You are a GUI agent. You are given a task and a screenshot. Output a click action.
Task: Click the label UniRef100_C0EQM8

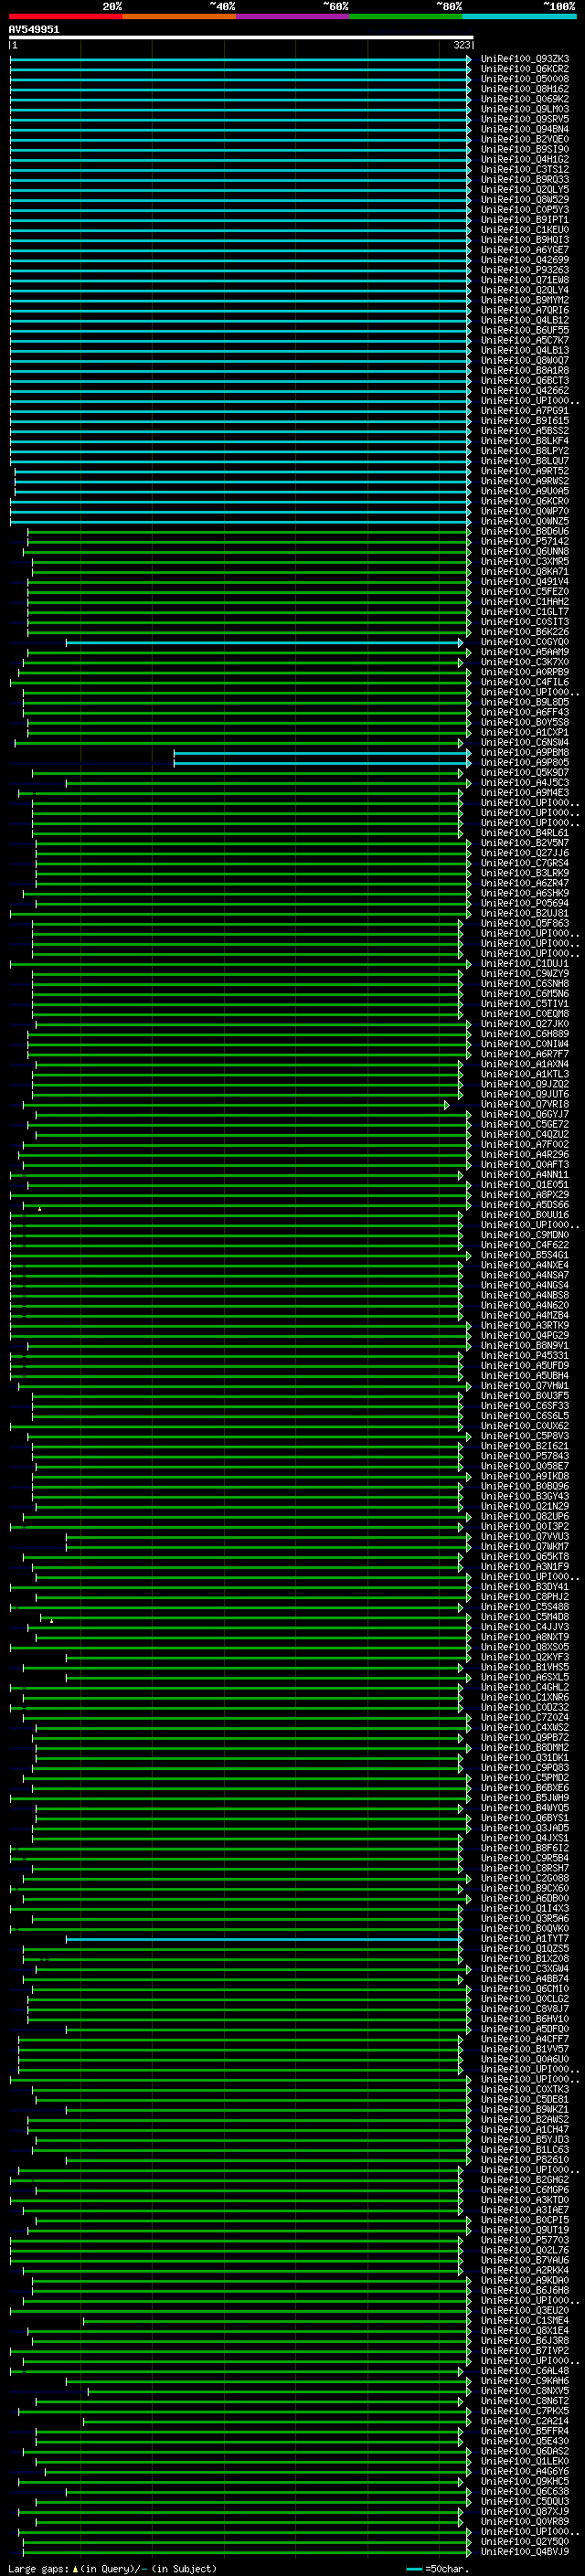(525, 1014)
